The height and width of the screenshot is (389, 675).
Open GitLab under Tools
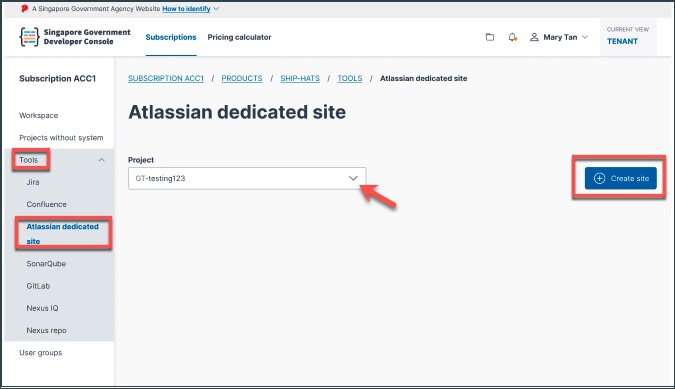click(38, 286)
